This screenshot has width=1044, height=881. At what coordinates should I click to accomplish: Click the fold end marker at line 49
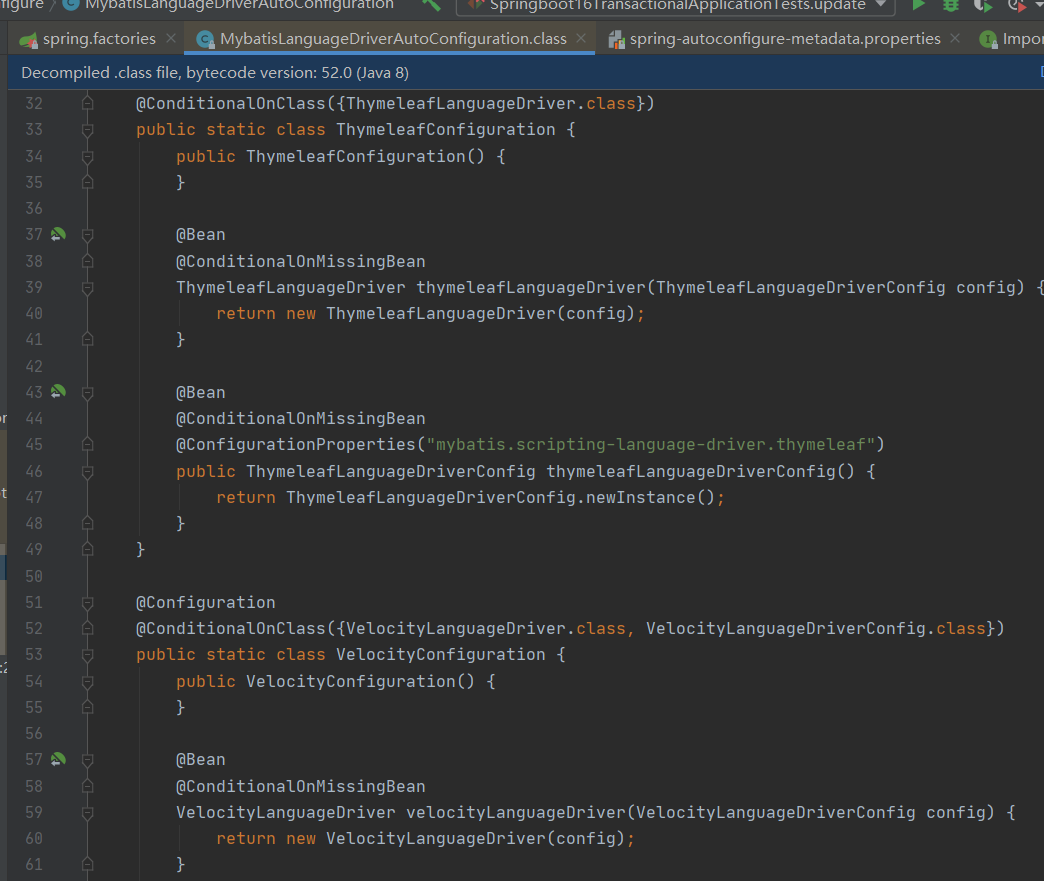click(87, 549)
